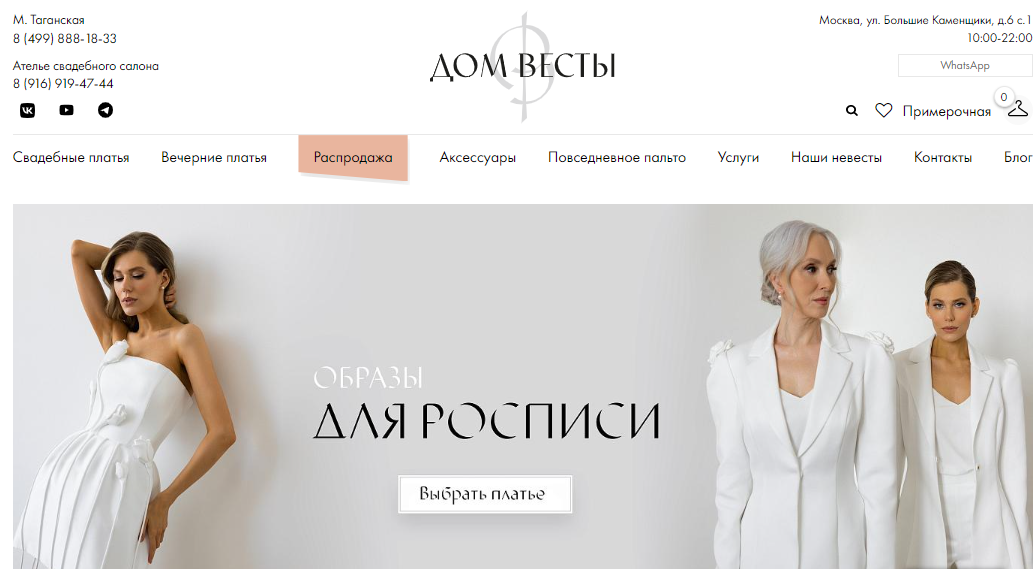Open Повседневное пальто category
This screenshot has width=1035, height=569.
pos(617,158)
